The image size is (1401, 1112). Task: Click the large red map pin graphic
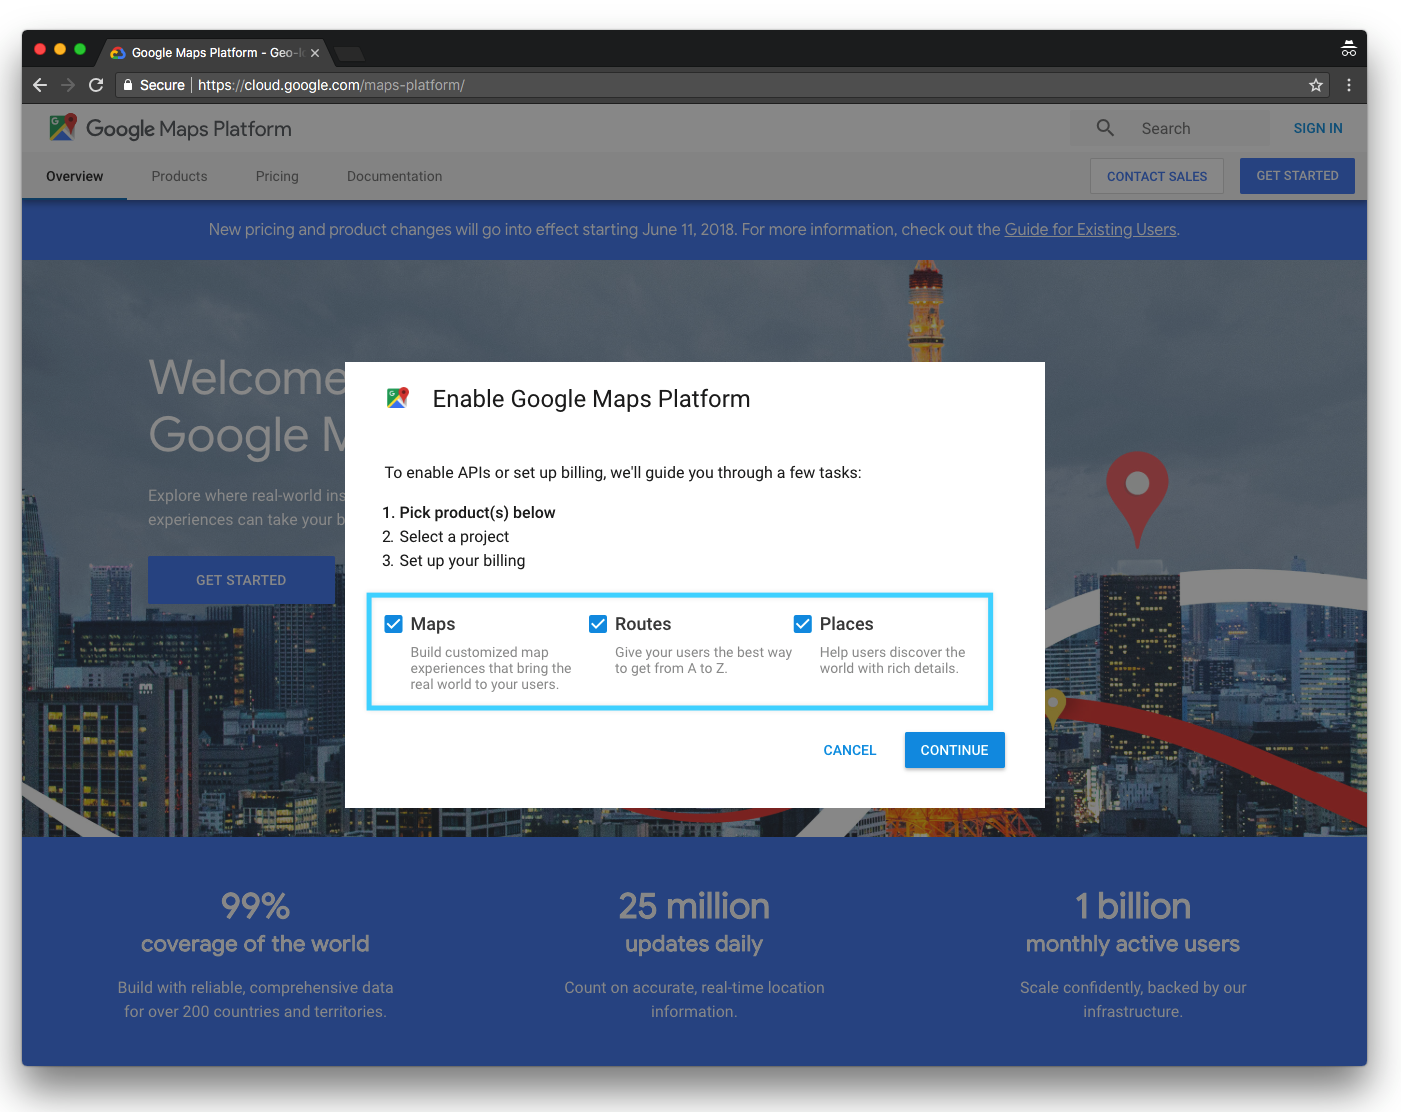(1137, 497)
